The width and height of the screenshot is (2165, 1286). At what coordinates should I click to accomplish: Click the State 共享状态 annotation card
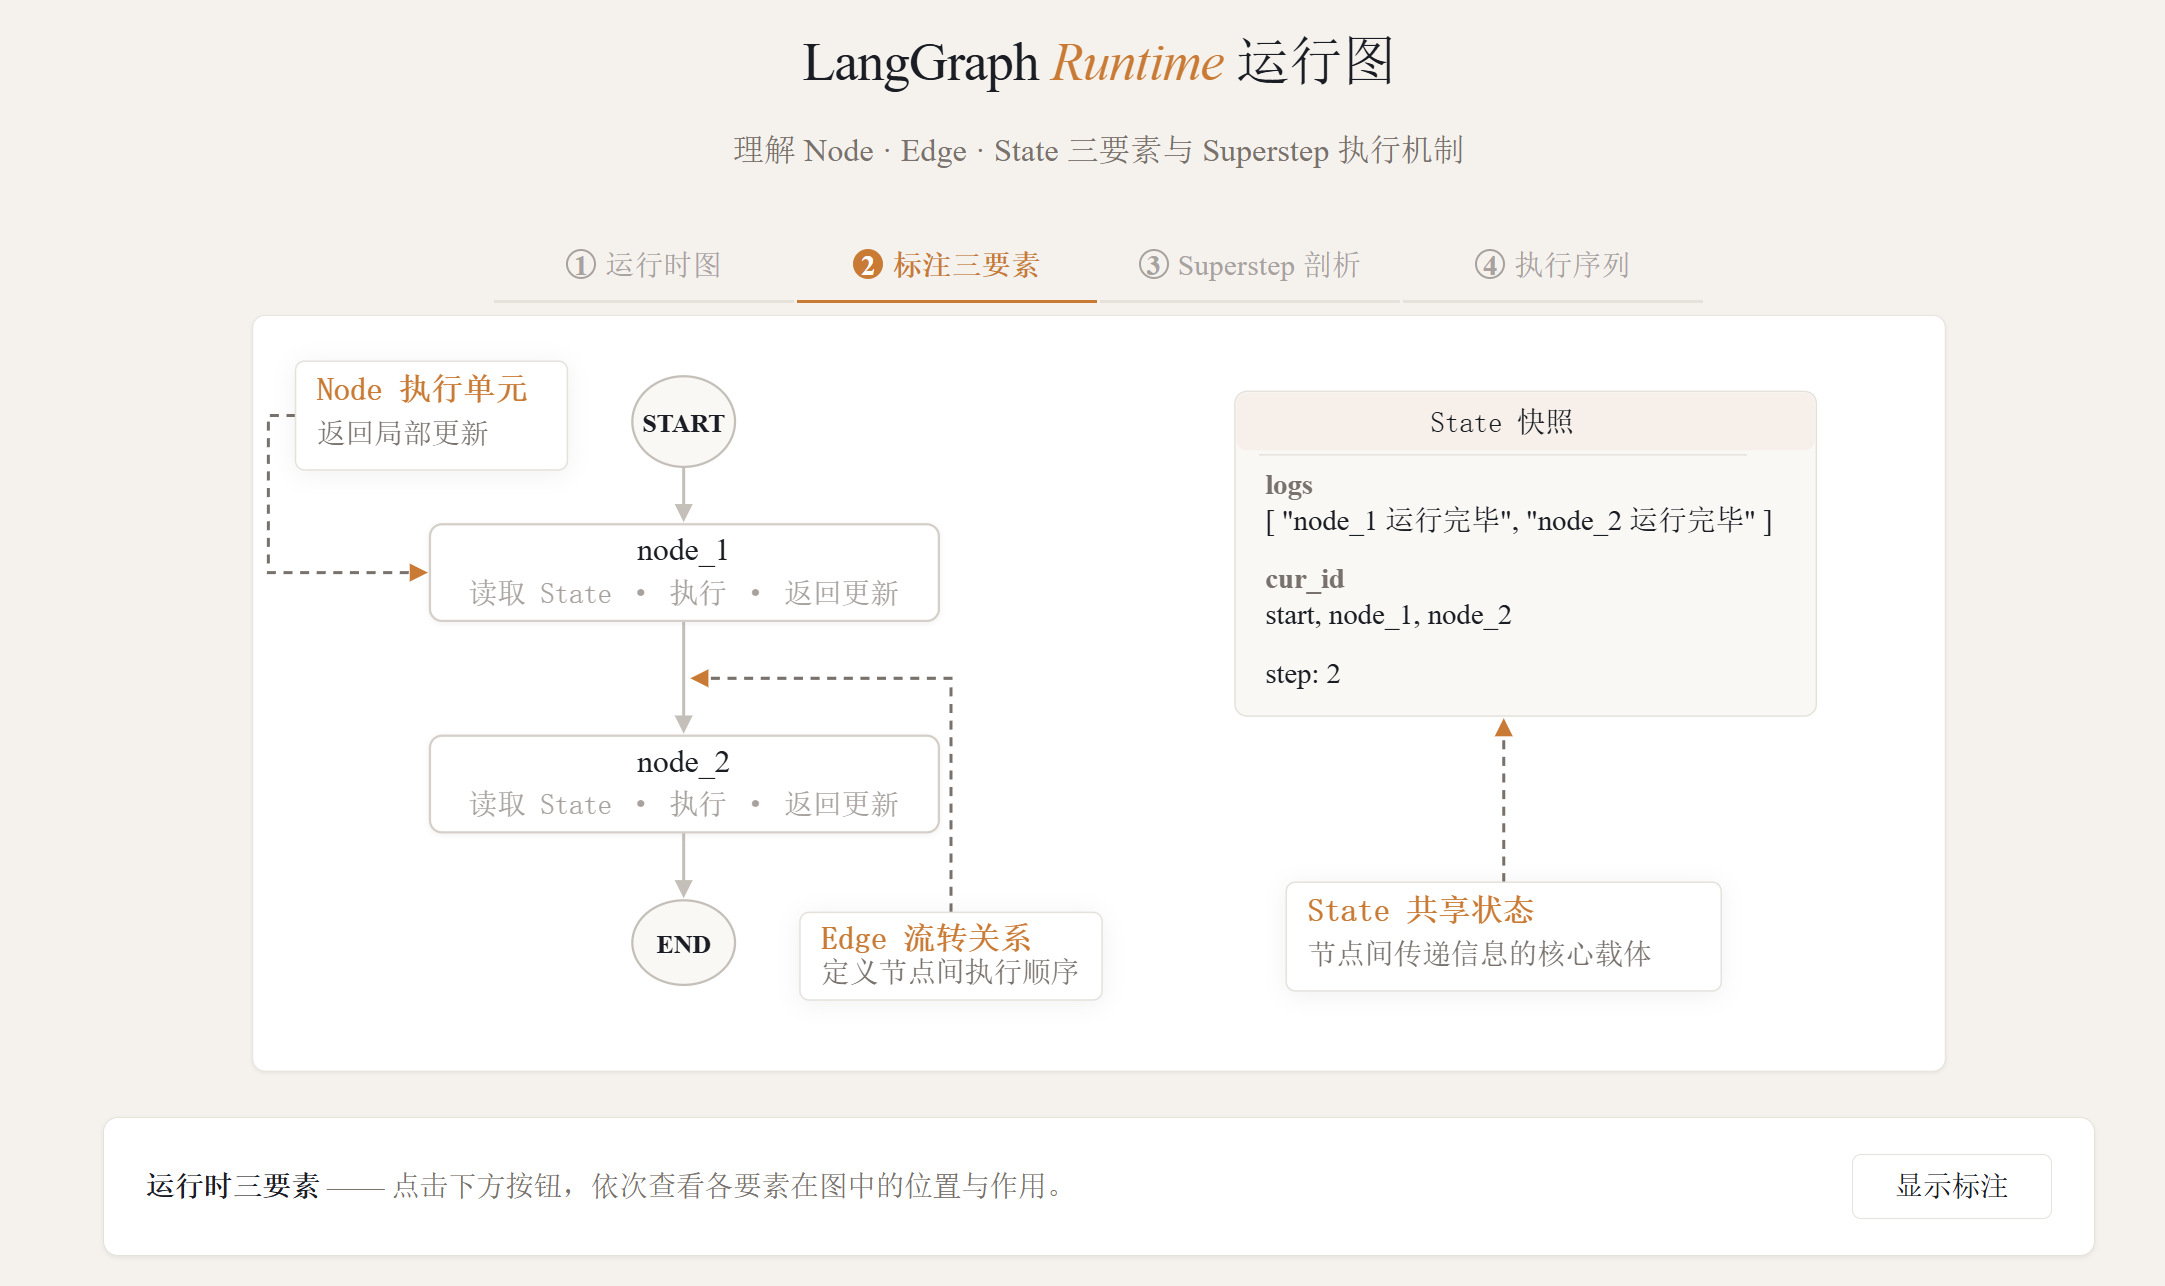click(1503, 936)
